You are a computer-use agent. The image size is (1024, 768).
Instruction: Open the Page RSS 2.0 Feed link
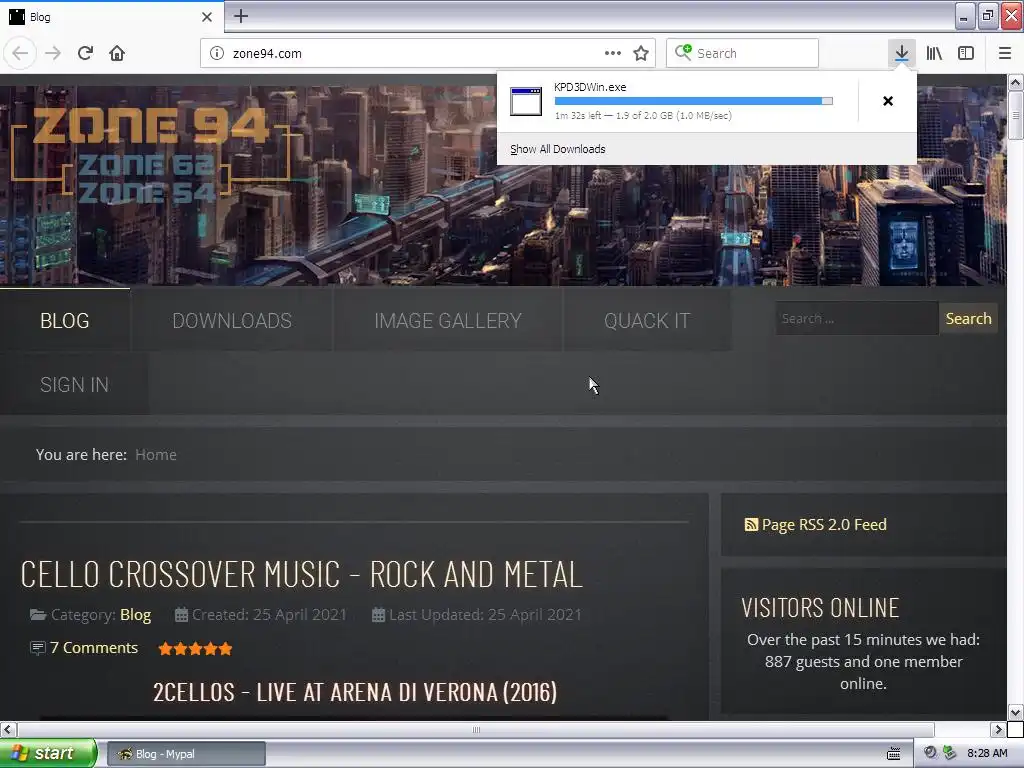(824, 524)
